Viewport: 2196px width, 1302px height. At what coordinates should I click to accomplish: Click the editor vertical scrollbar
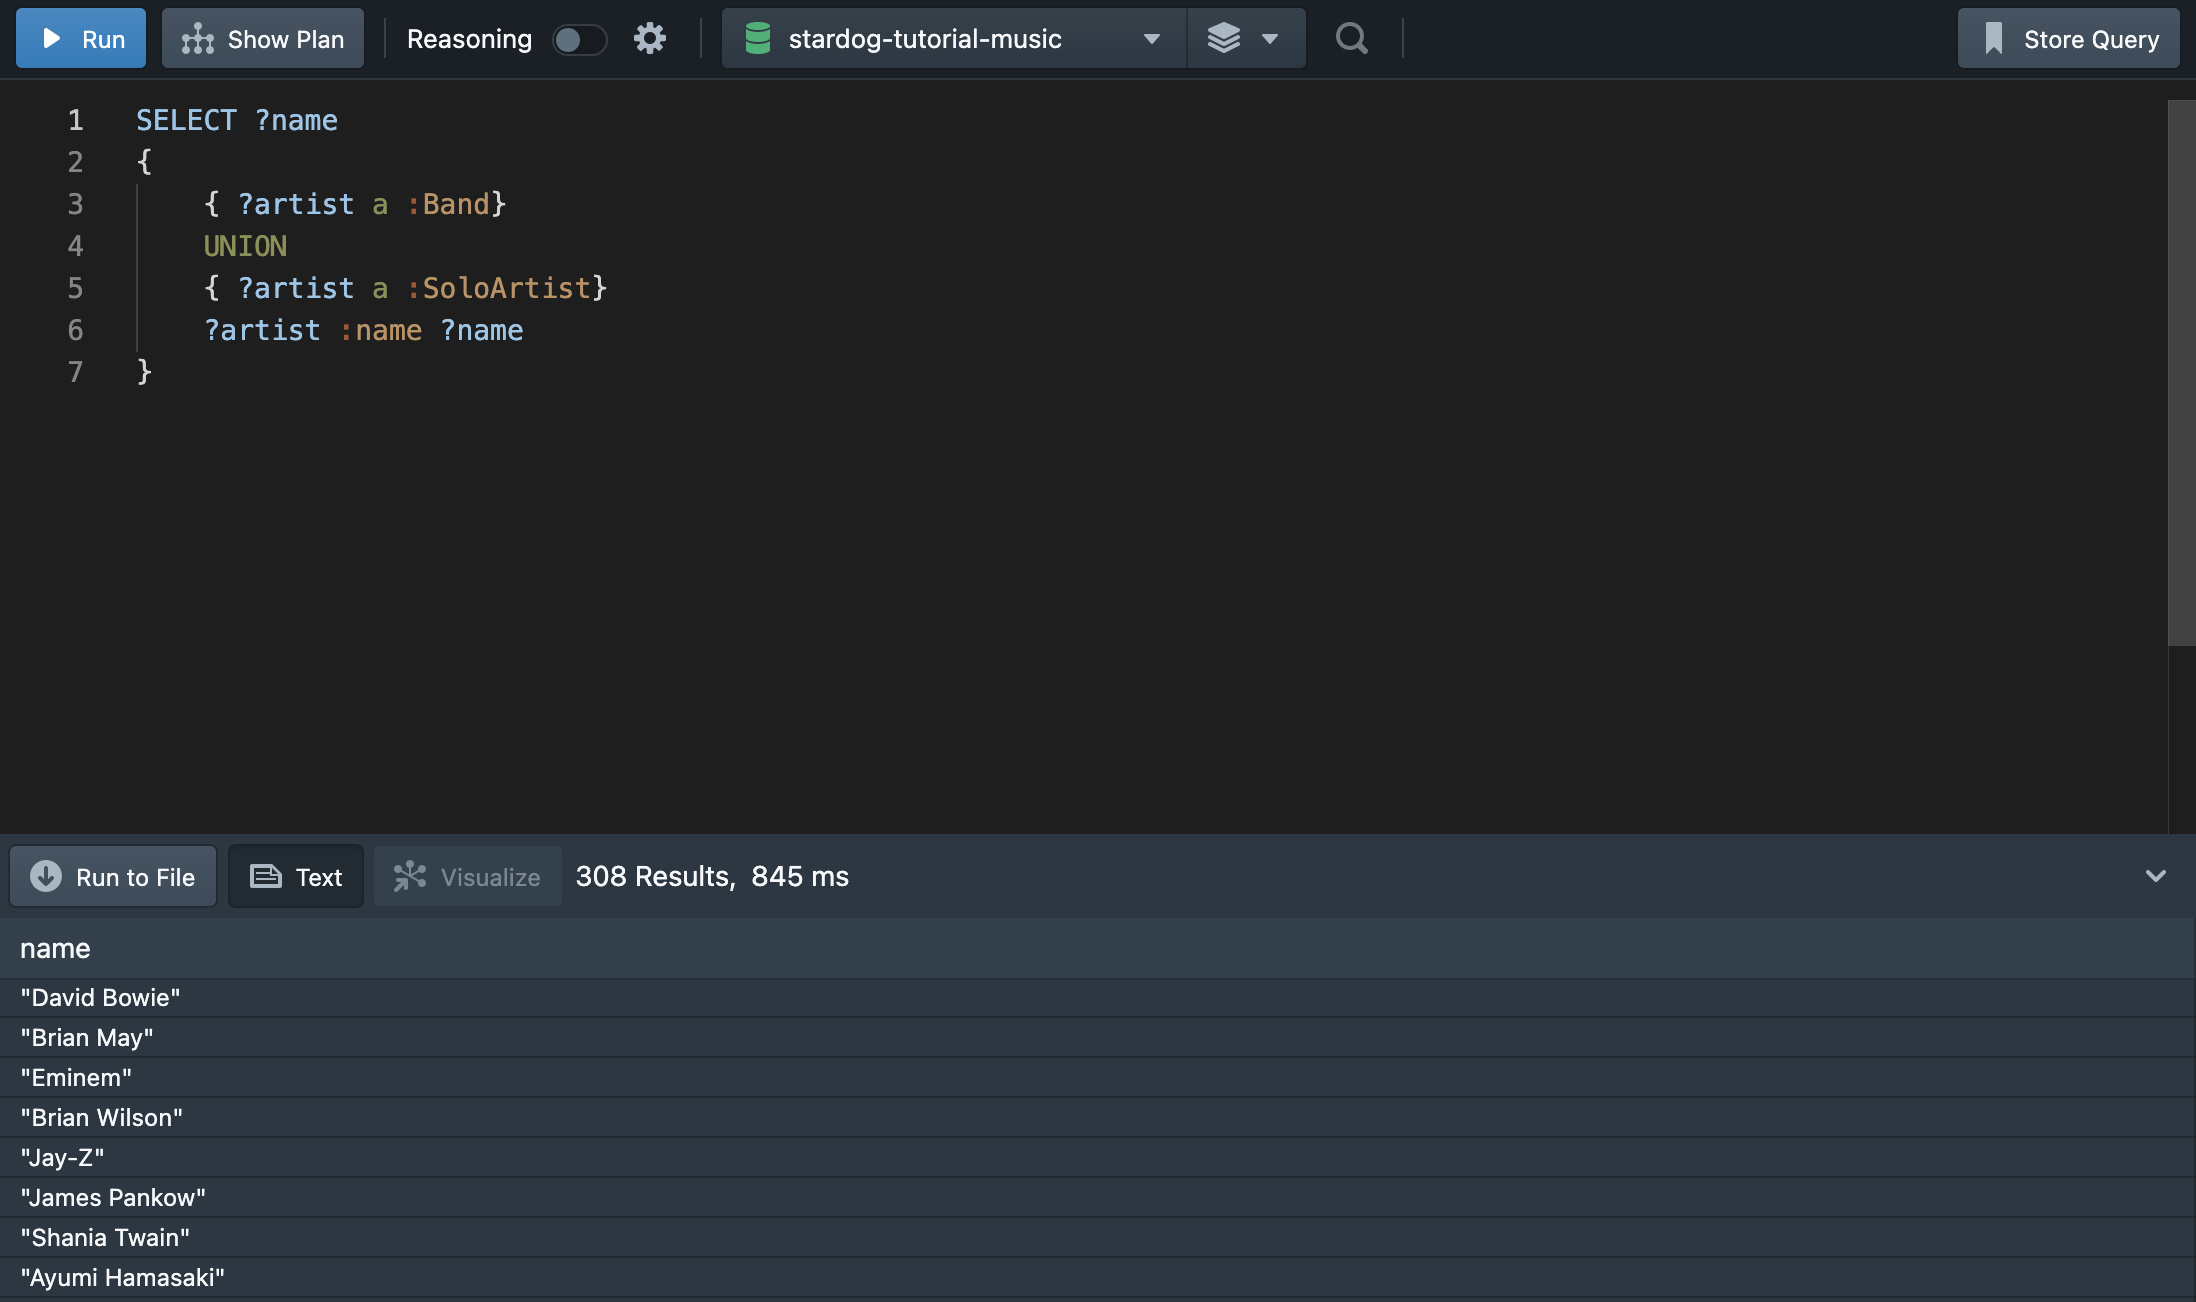pos(2181,373)
